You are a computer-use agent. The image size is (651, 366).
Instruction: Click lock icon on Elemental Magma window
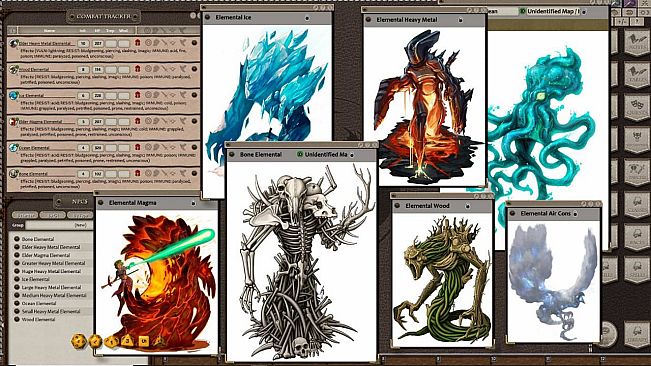[193, 203]
